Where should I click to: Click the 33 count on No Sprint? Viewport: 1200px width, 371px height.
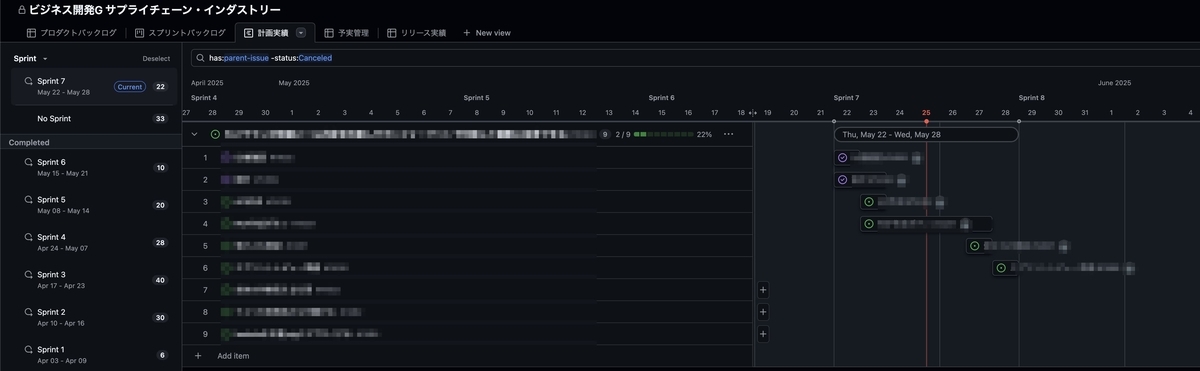[160, 119]
